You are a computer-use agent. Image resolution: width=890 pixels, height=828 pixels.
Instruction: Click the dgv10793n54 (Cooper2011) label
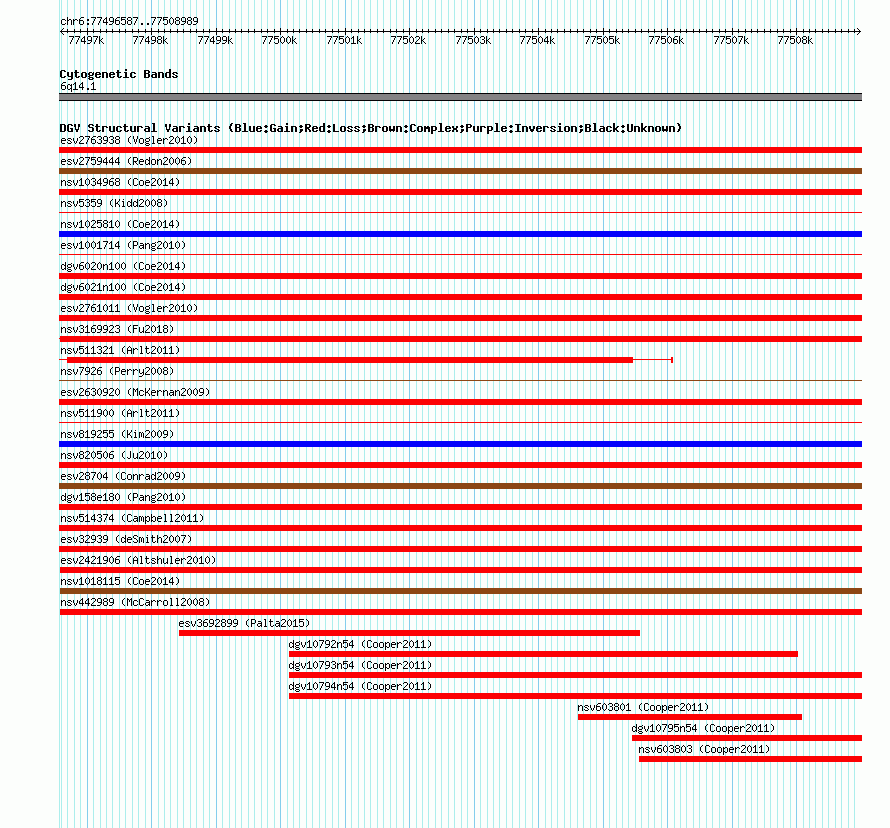(x=360, y=665)
